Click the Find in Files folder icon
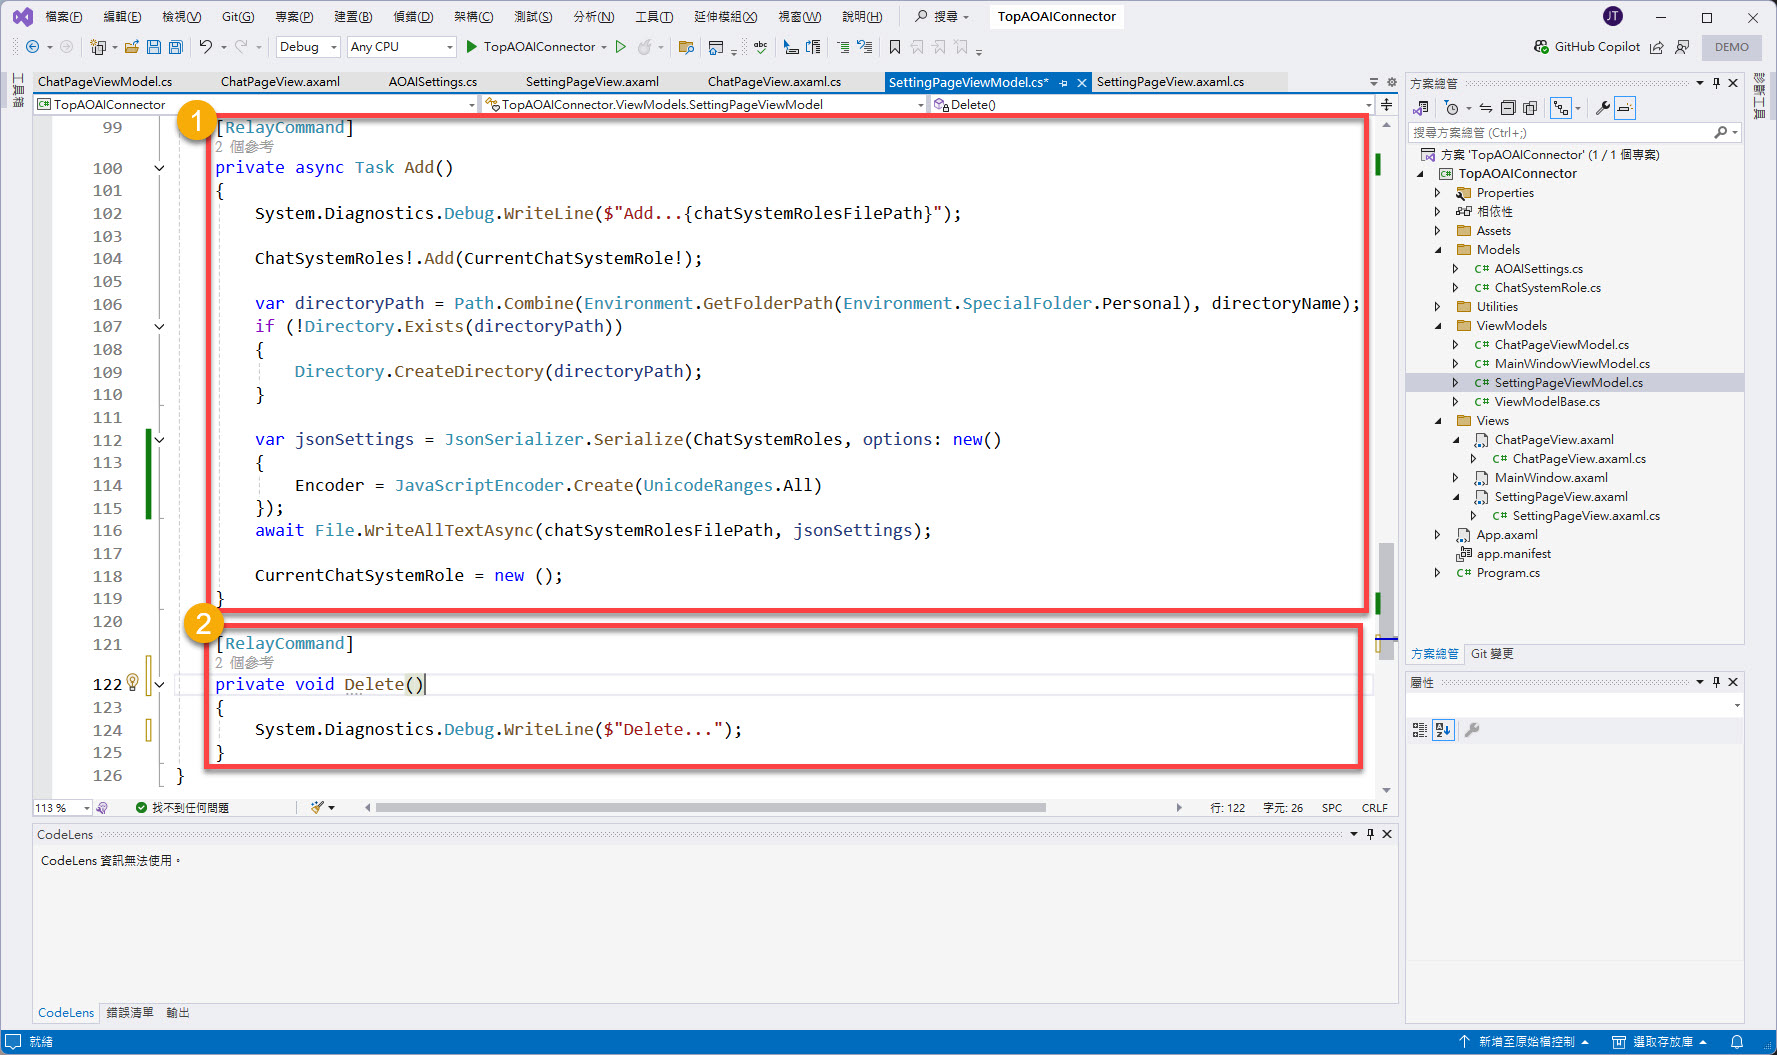Viewport: 1777px width, 1055px height. (x=686, y=47)
